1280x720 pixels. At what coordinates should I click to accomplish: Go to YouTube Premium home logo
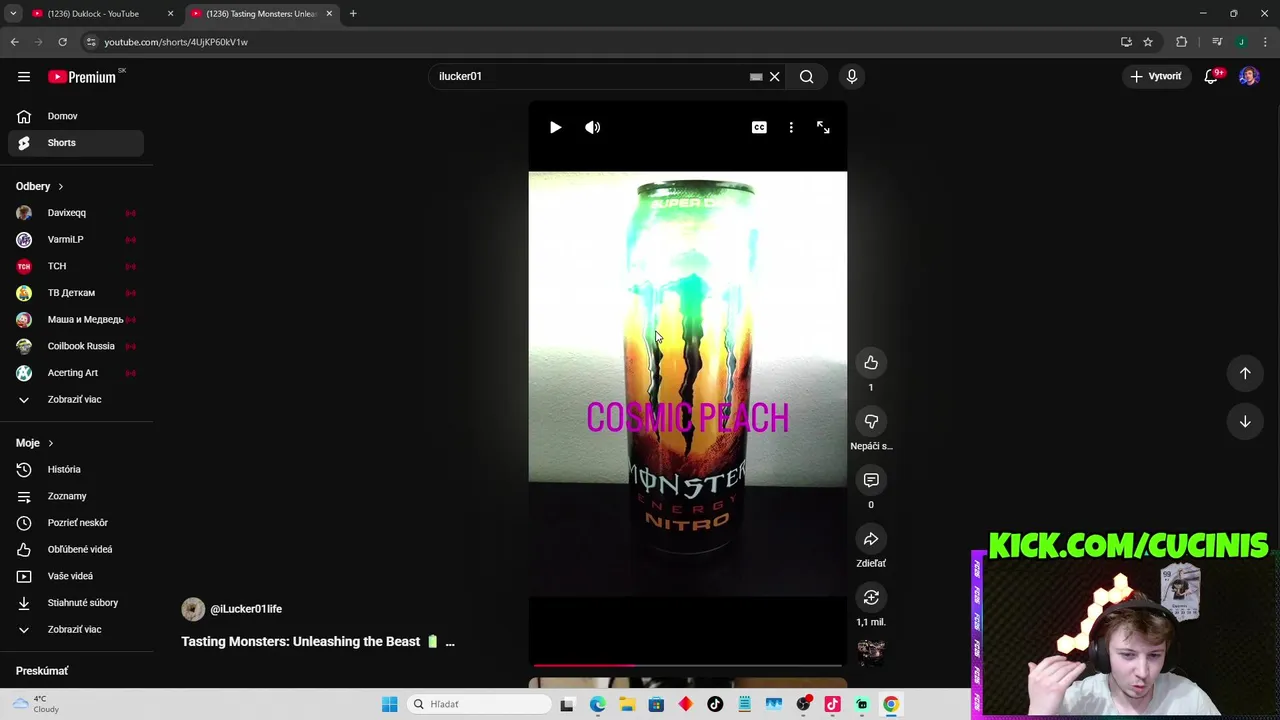(82, 77)
